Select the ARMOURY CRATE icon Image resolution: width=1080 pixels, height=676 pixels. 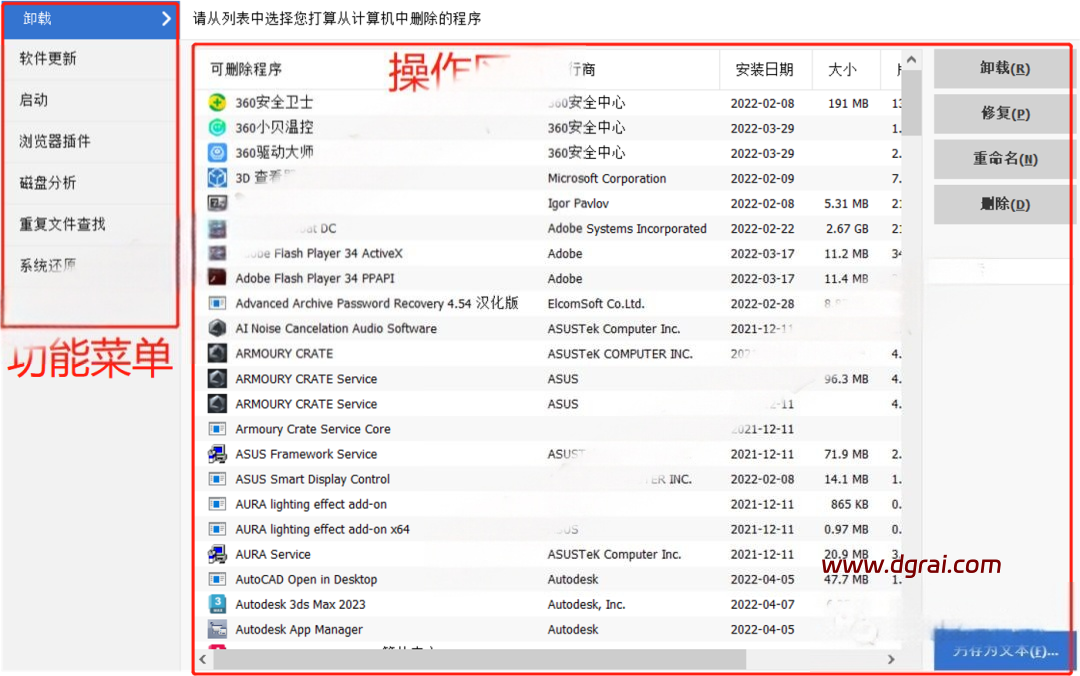(217, 353)
